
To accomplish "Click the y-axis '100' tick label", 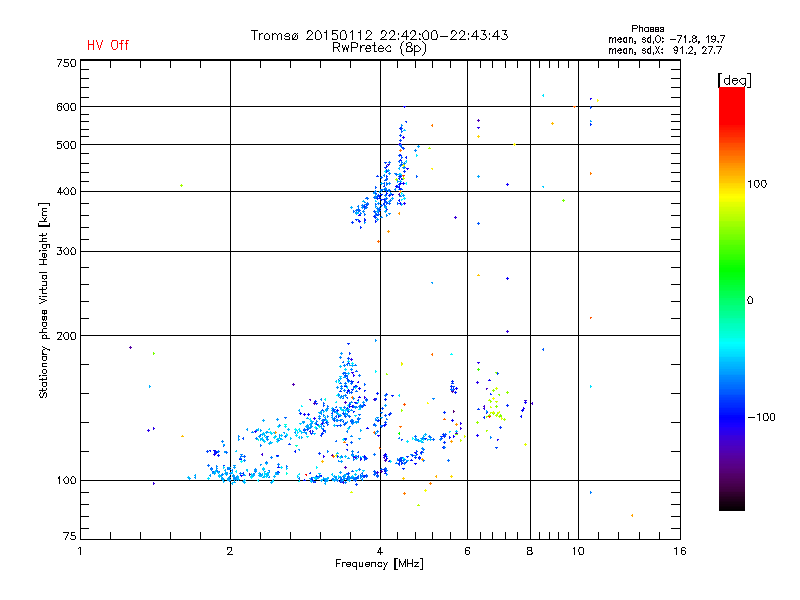I will tap(66, 481).
